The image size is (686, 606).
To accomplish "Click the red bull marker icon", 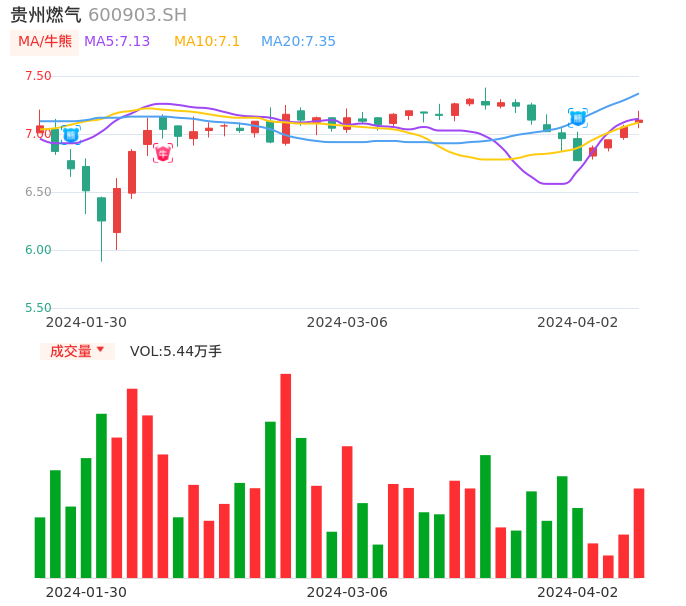I will point(163,153).
